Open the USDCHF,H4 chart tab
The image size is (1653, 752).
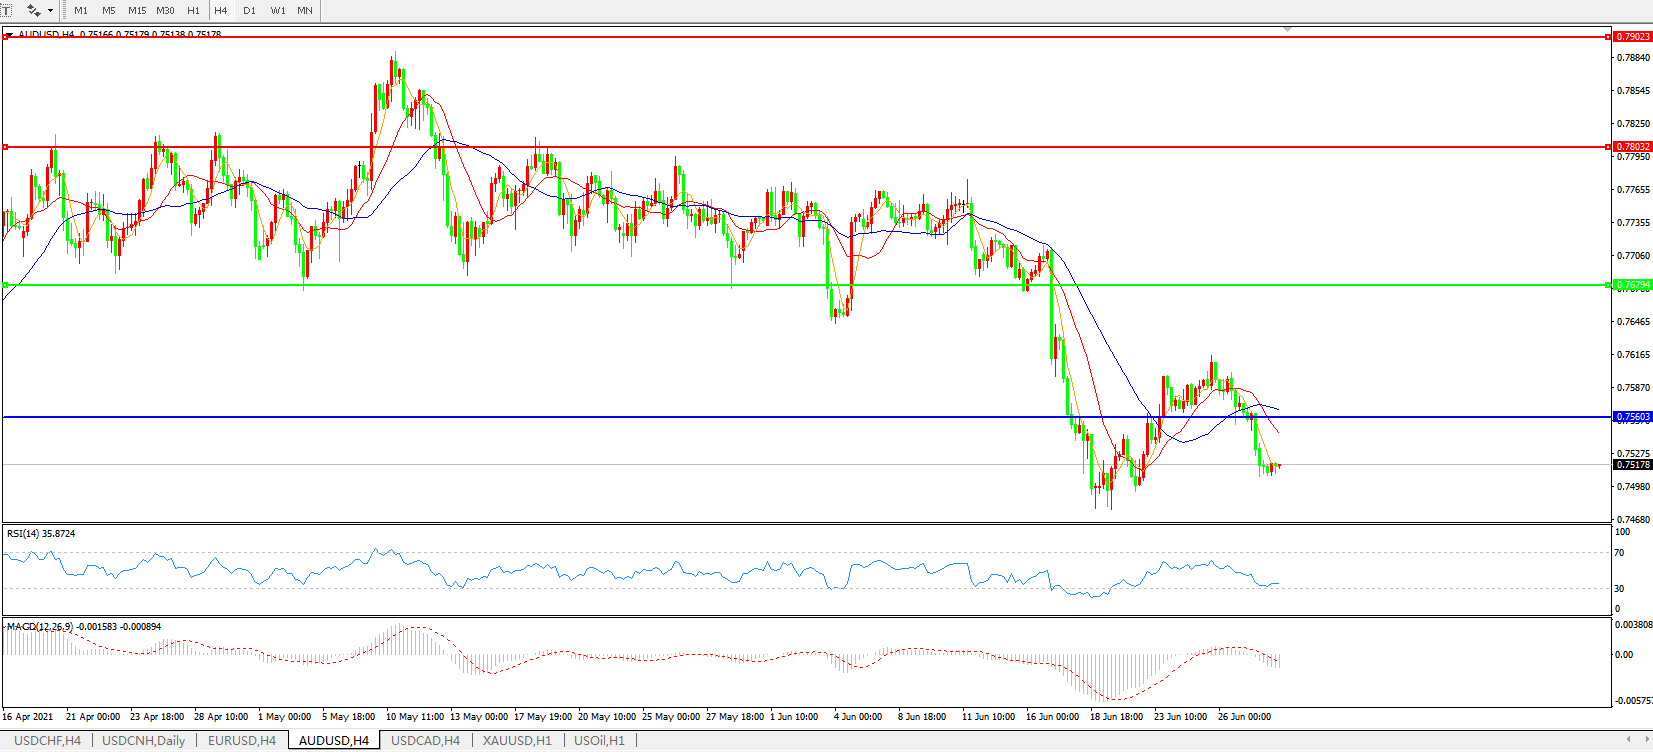click(47, 741)
